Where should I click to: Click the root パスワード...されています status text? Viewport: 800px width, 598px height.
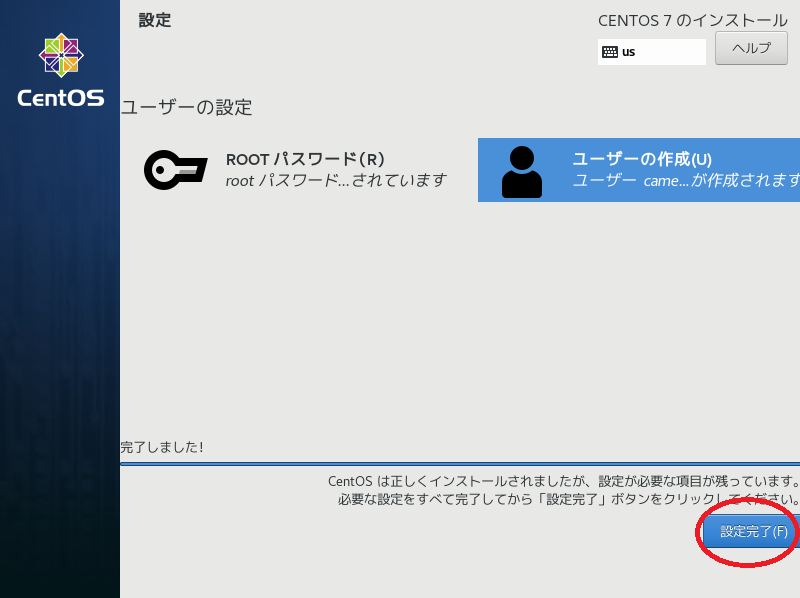tap(336, 180)
